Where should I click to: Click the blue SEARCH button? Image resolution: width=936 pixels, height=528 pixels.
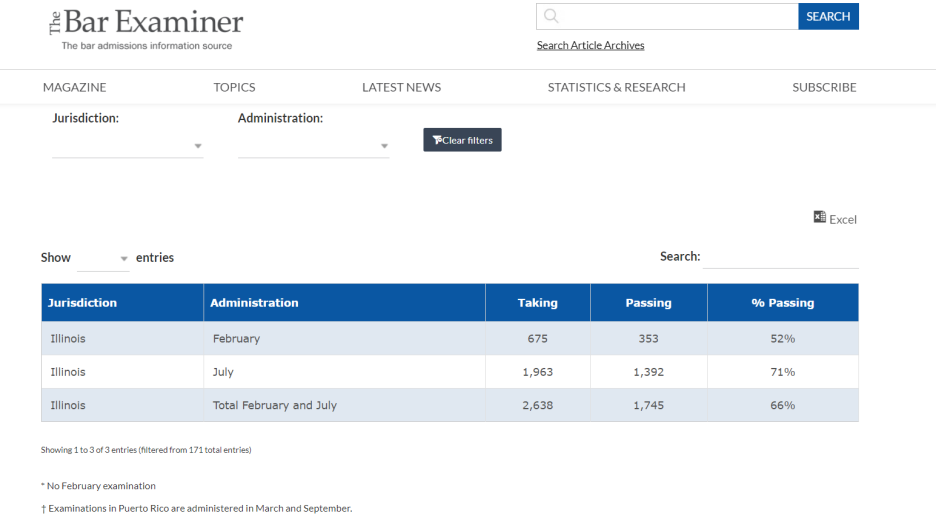(x=829, y=16)
